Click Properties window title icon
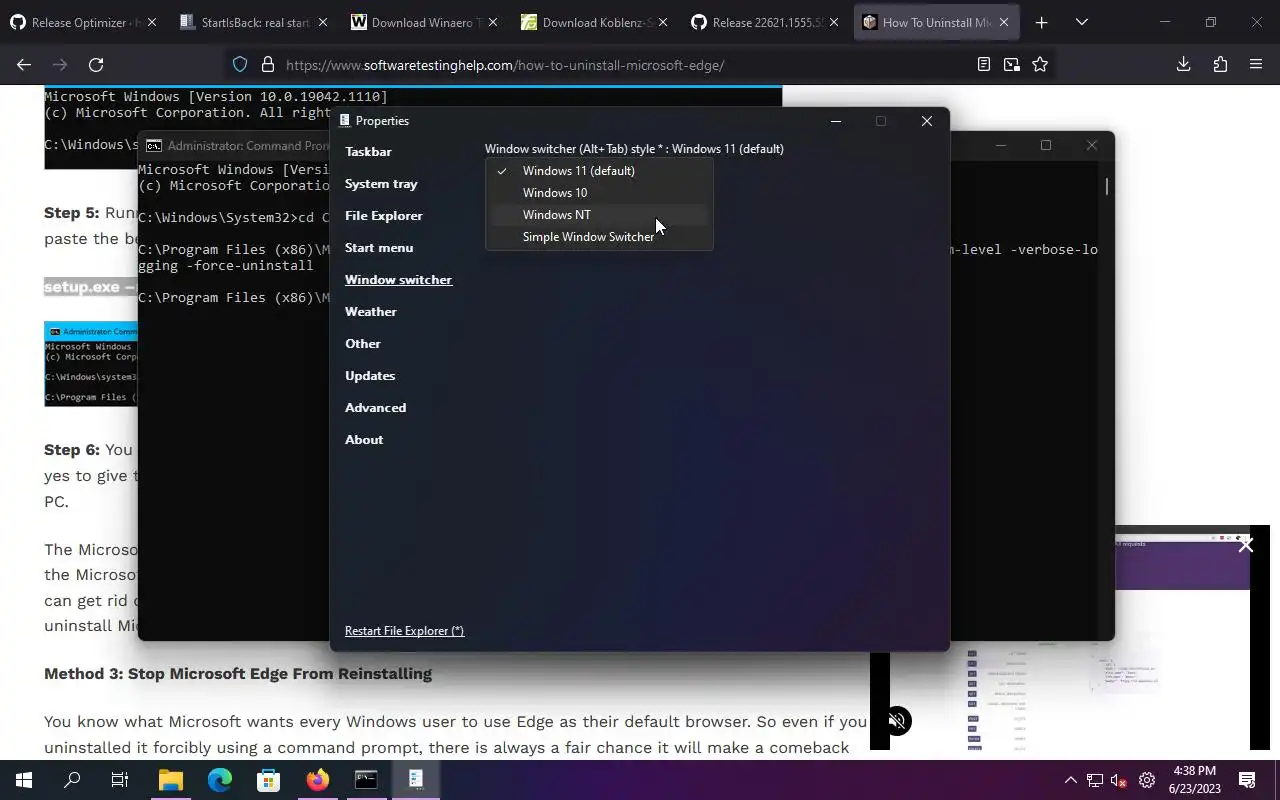Image resolution: width=1280 pixels, height=800 pixels. click(x=344, y=120)
